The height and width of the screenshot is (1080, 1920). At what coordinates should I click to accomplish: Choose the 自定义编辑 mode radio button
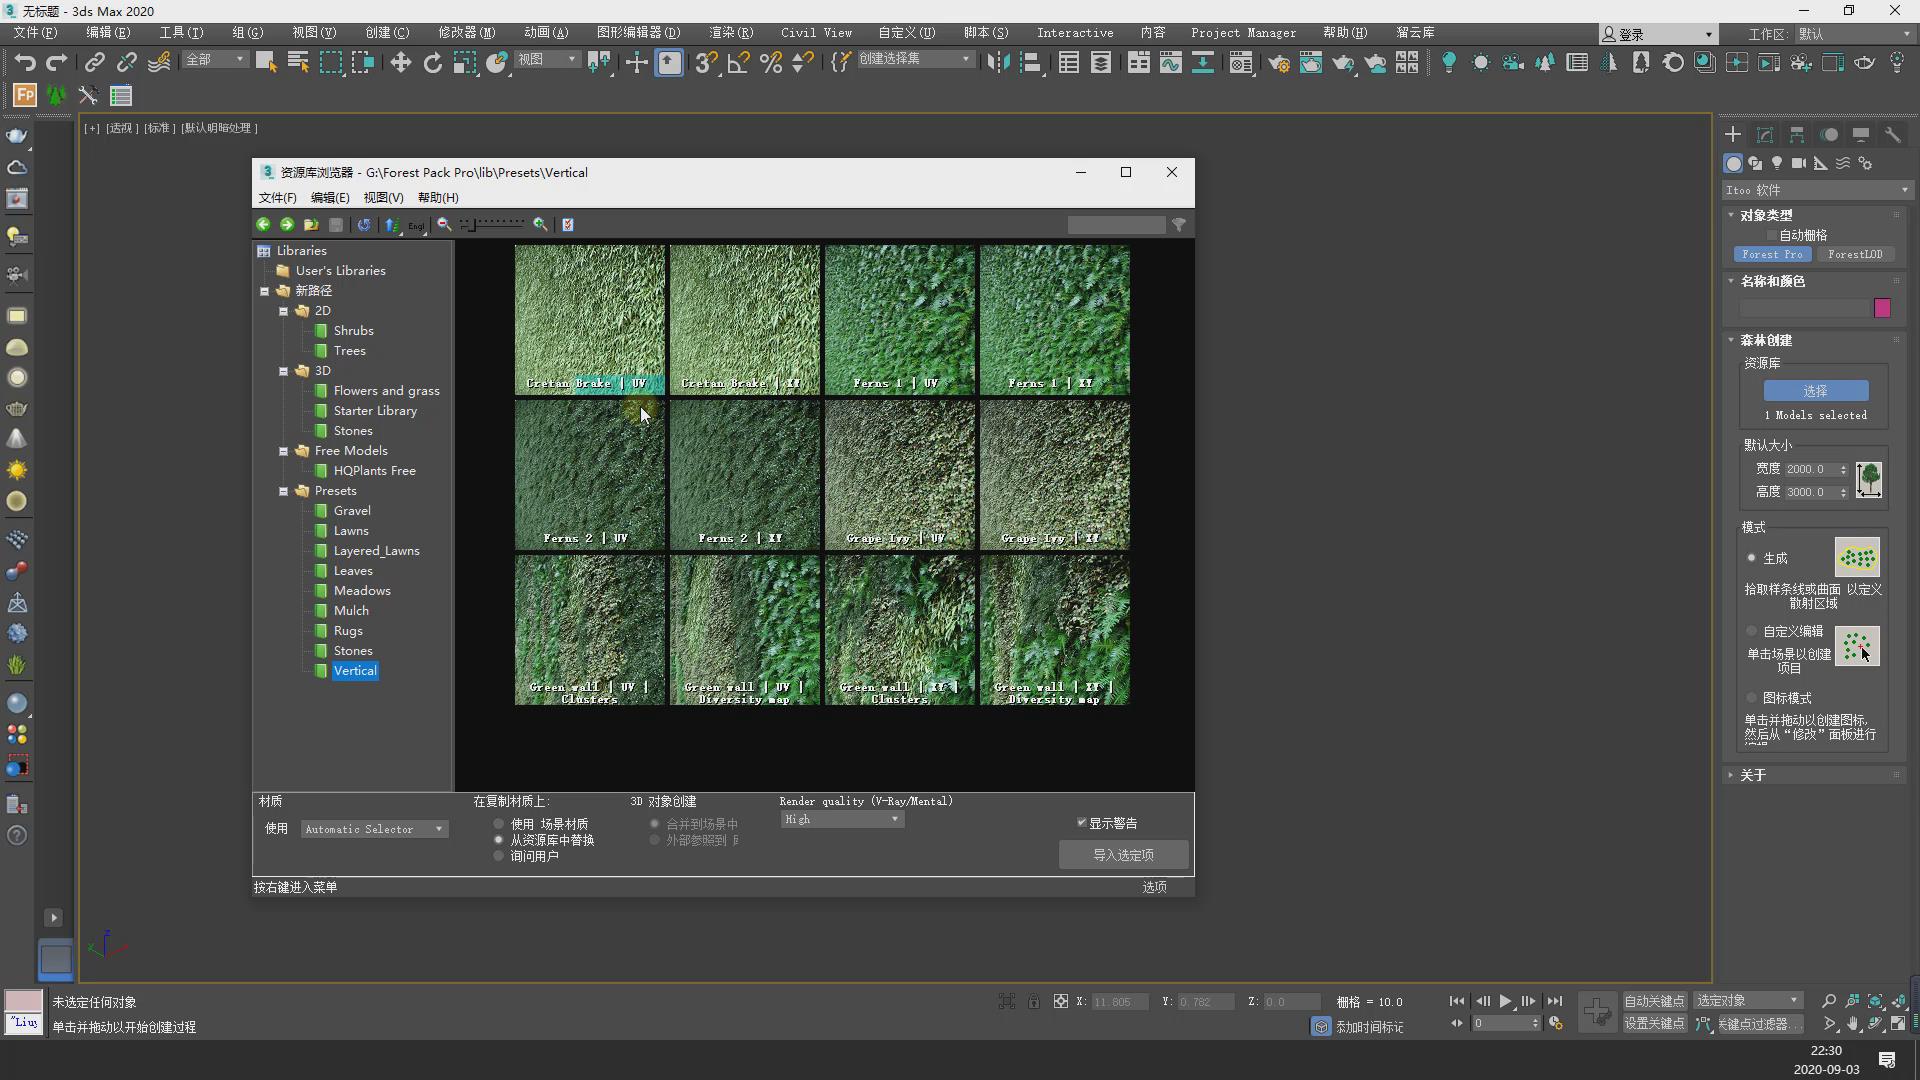coord(1751,631)
